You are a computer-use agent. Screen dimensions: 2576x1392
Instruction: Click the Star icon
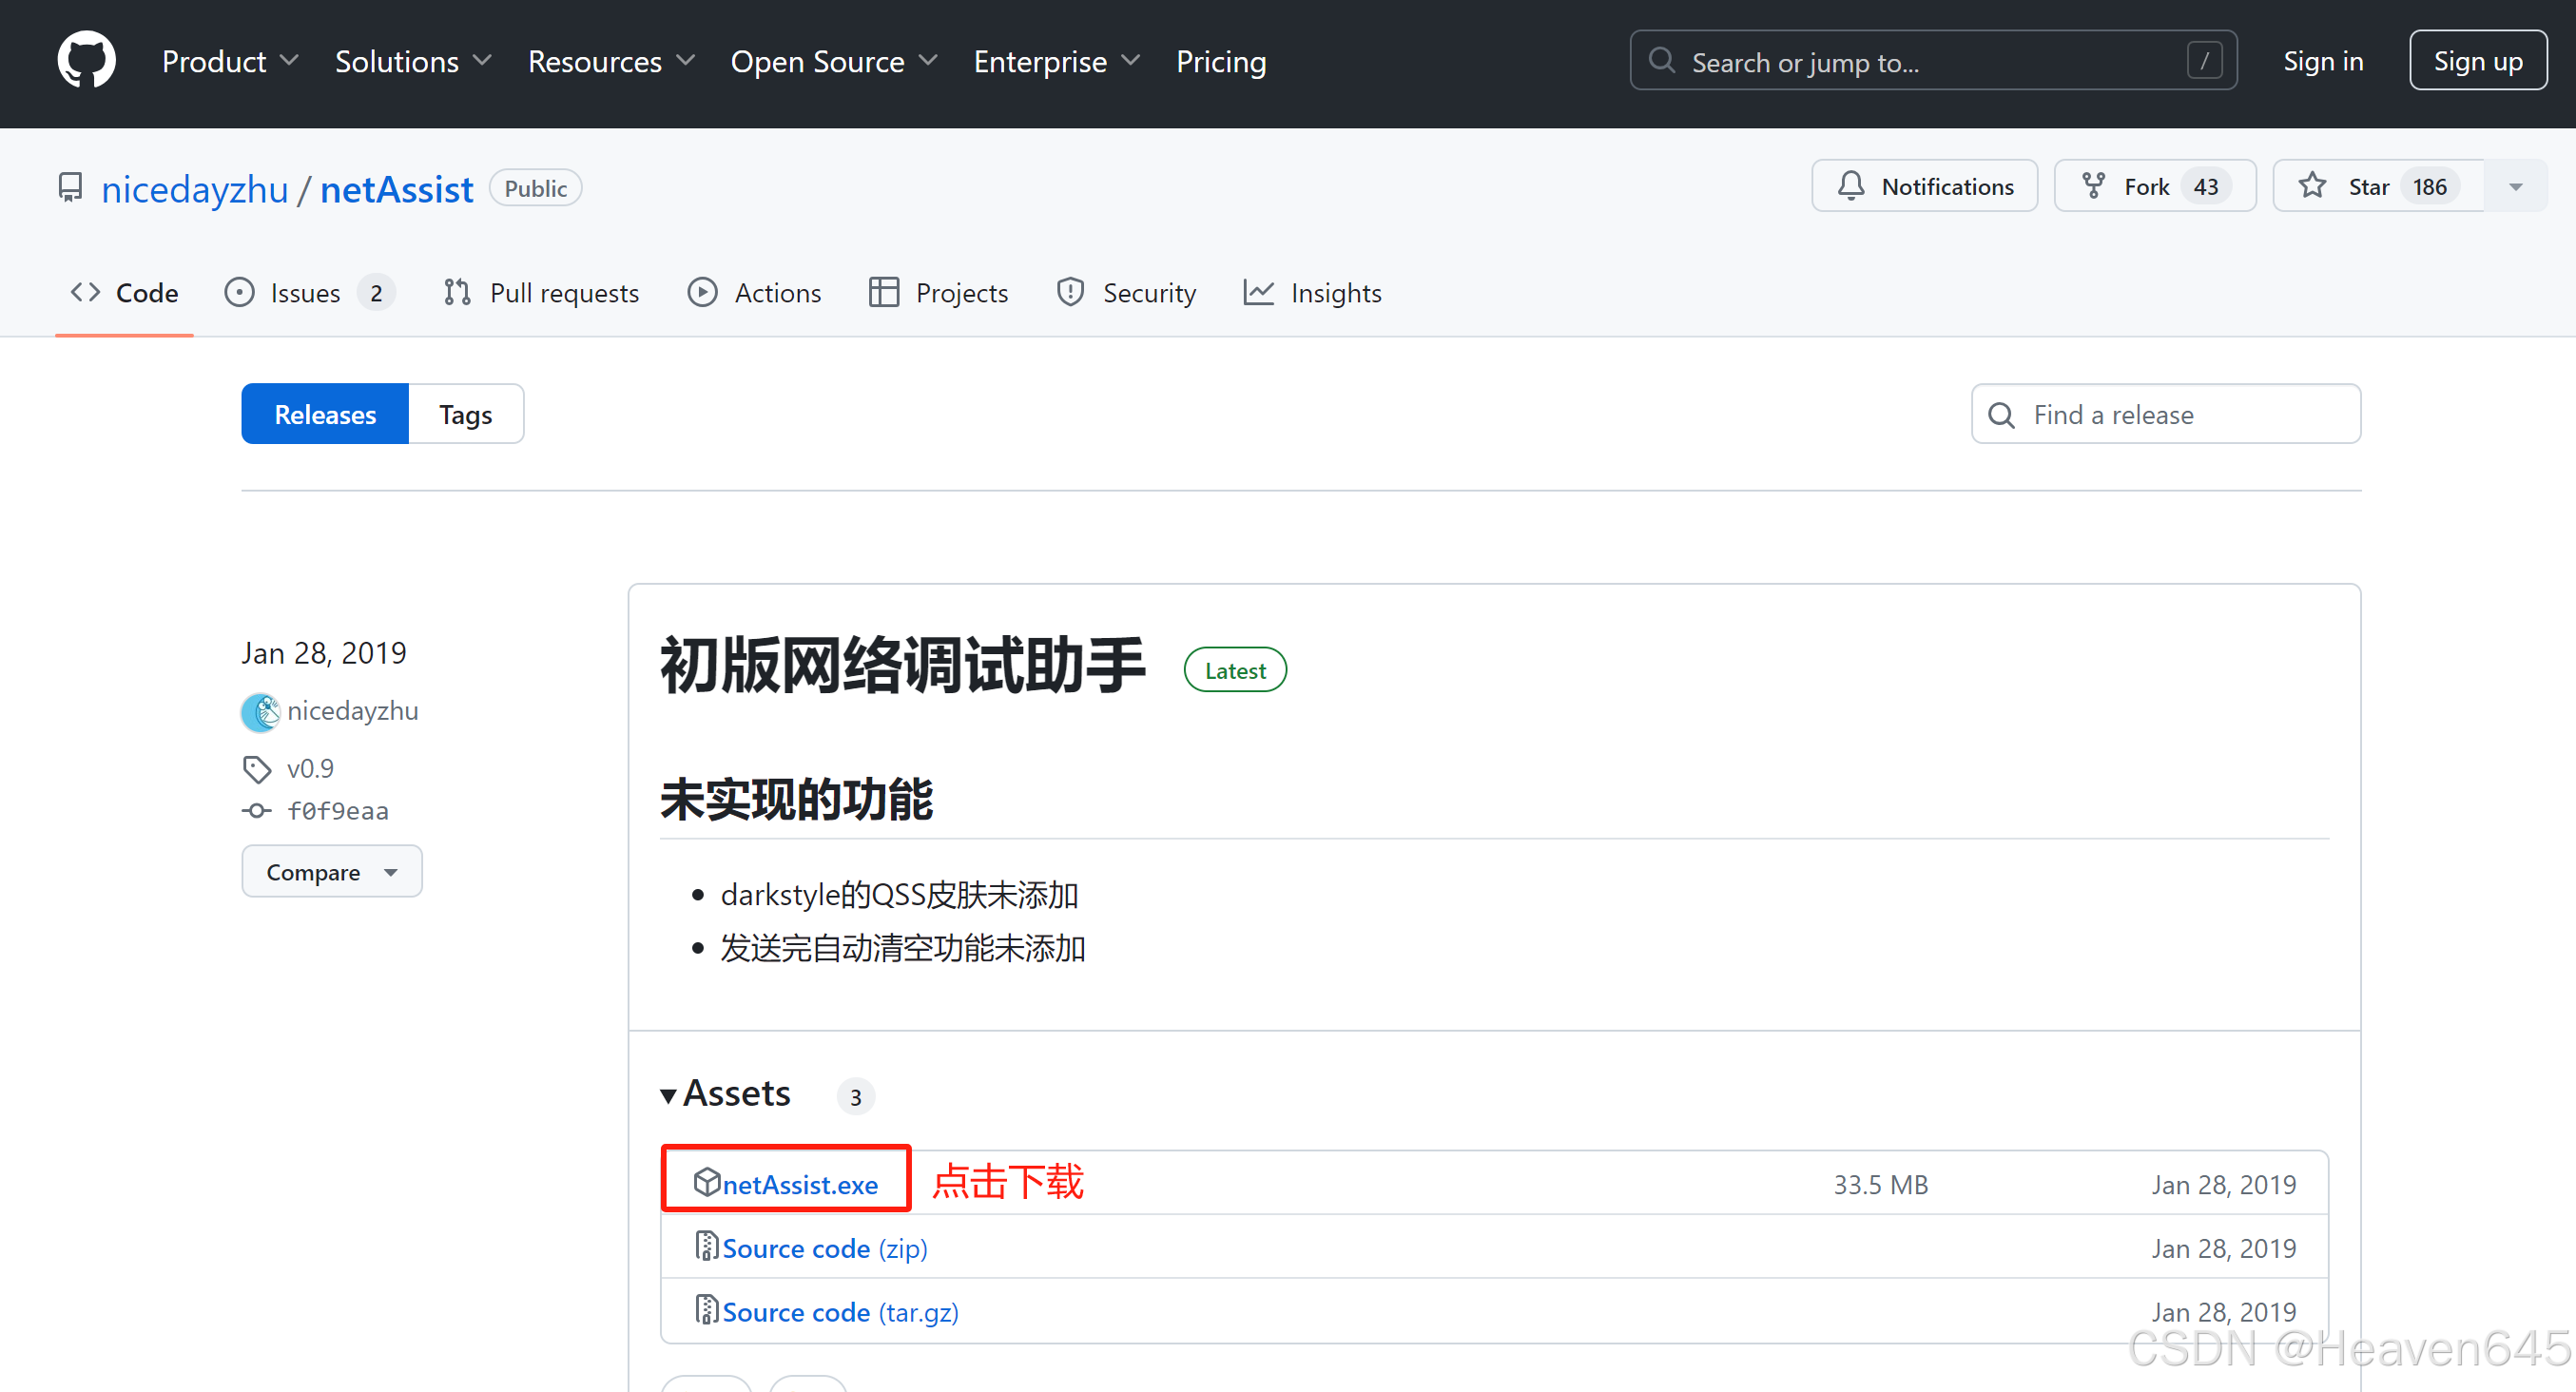click(x=2311, y=186)
